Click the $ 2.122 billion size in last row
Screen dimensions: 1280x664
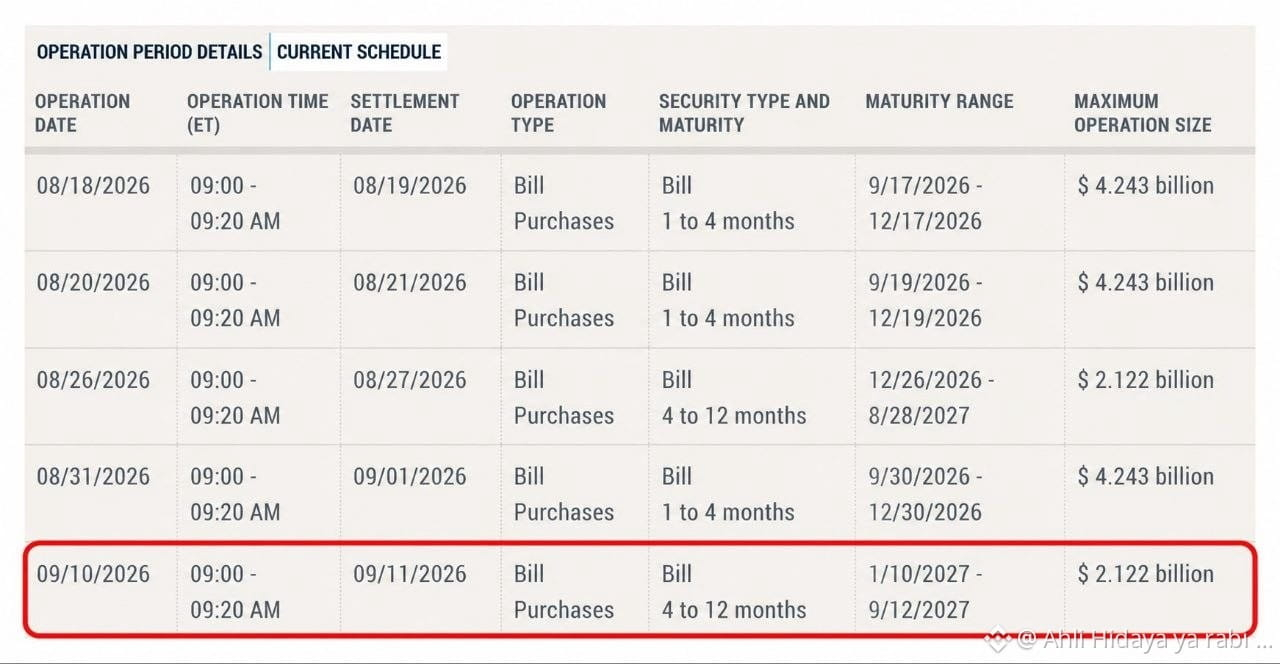pos(1146,574)
